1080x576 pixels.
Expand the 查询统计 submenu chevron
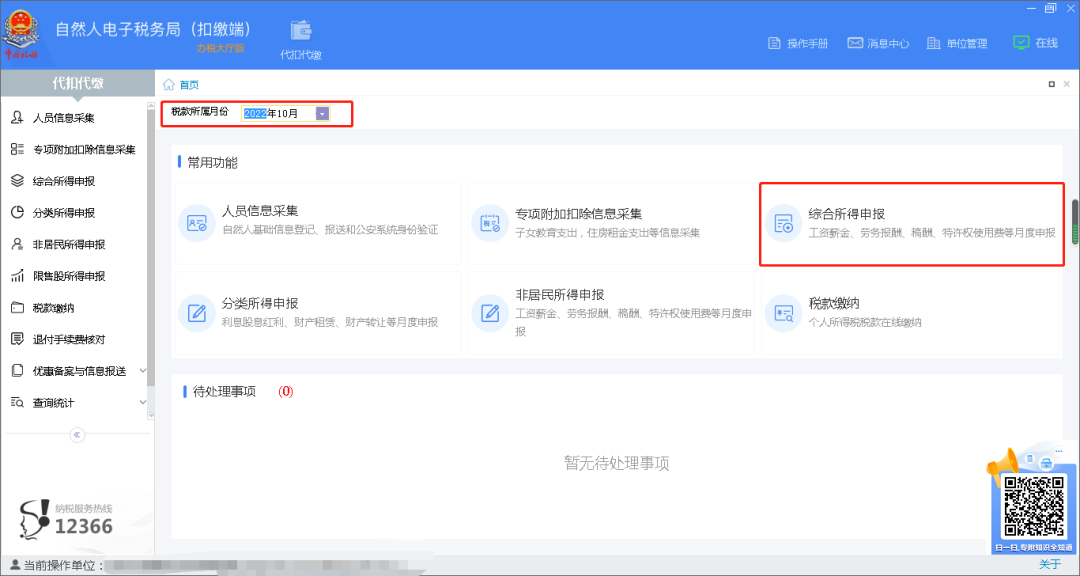coord(143,402)
